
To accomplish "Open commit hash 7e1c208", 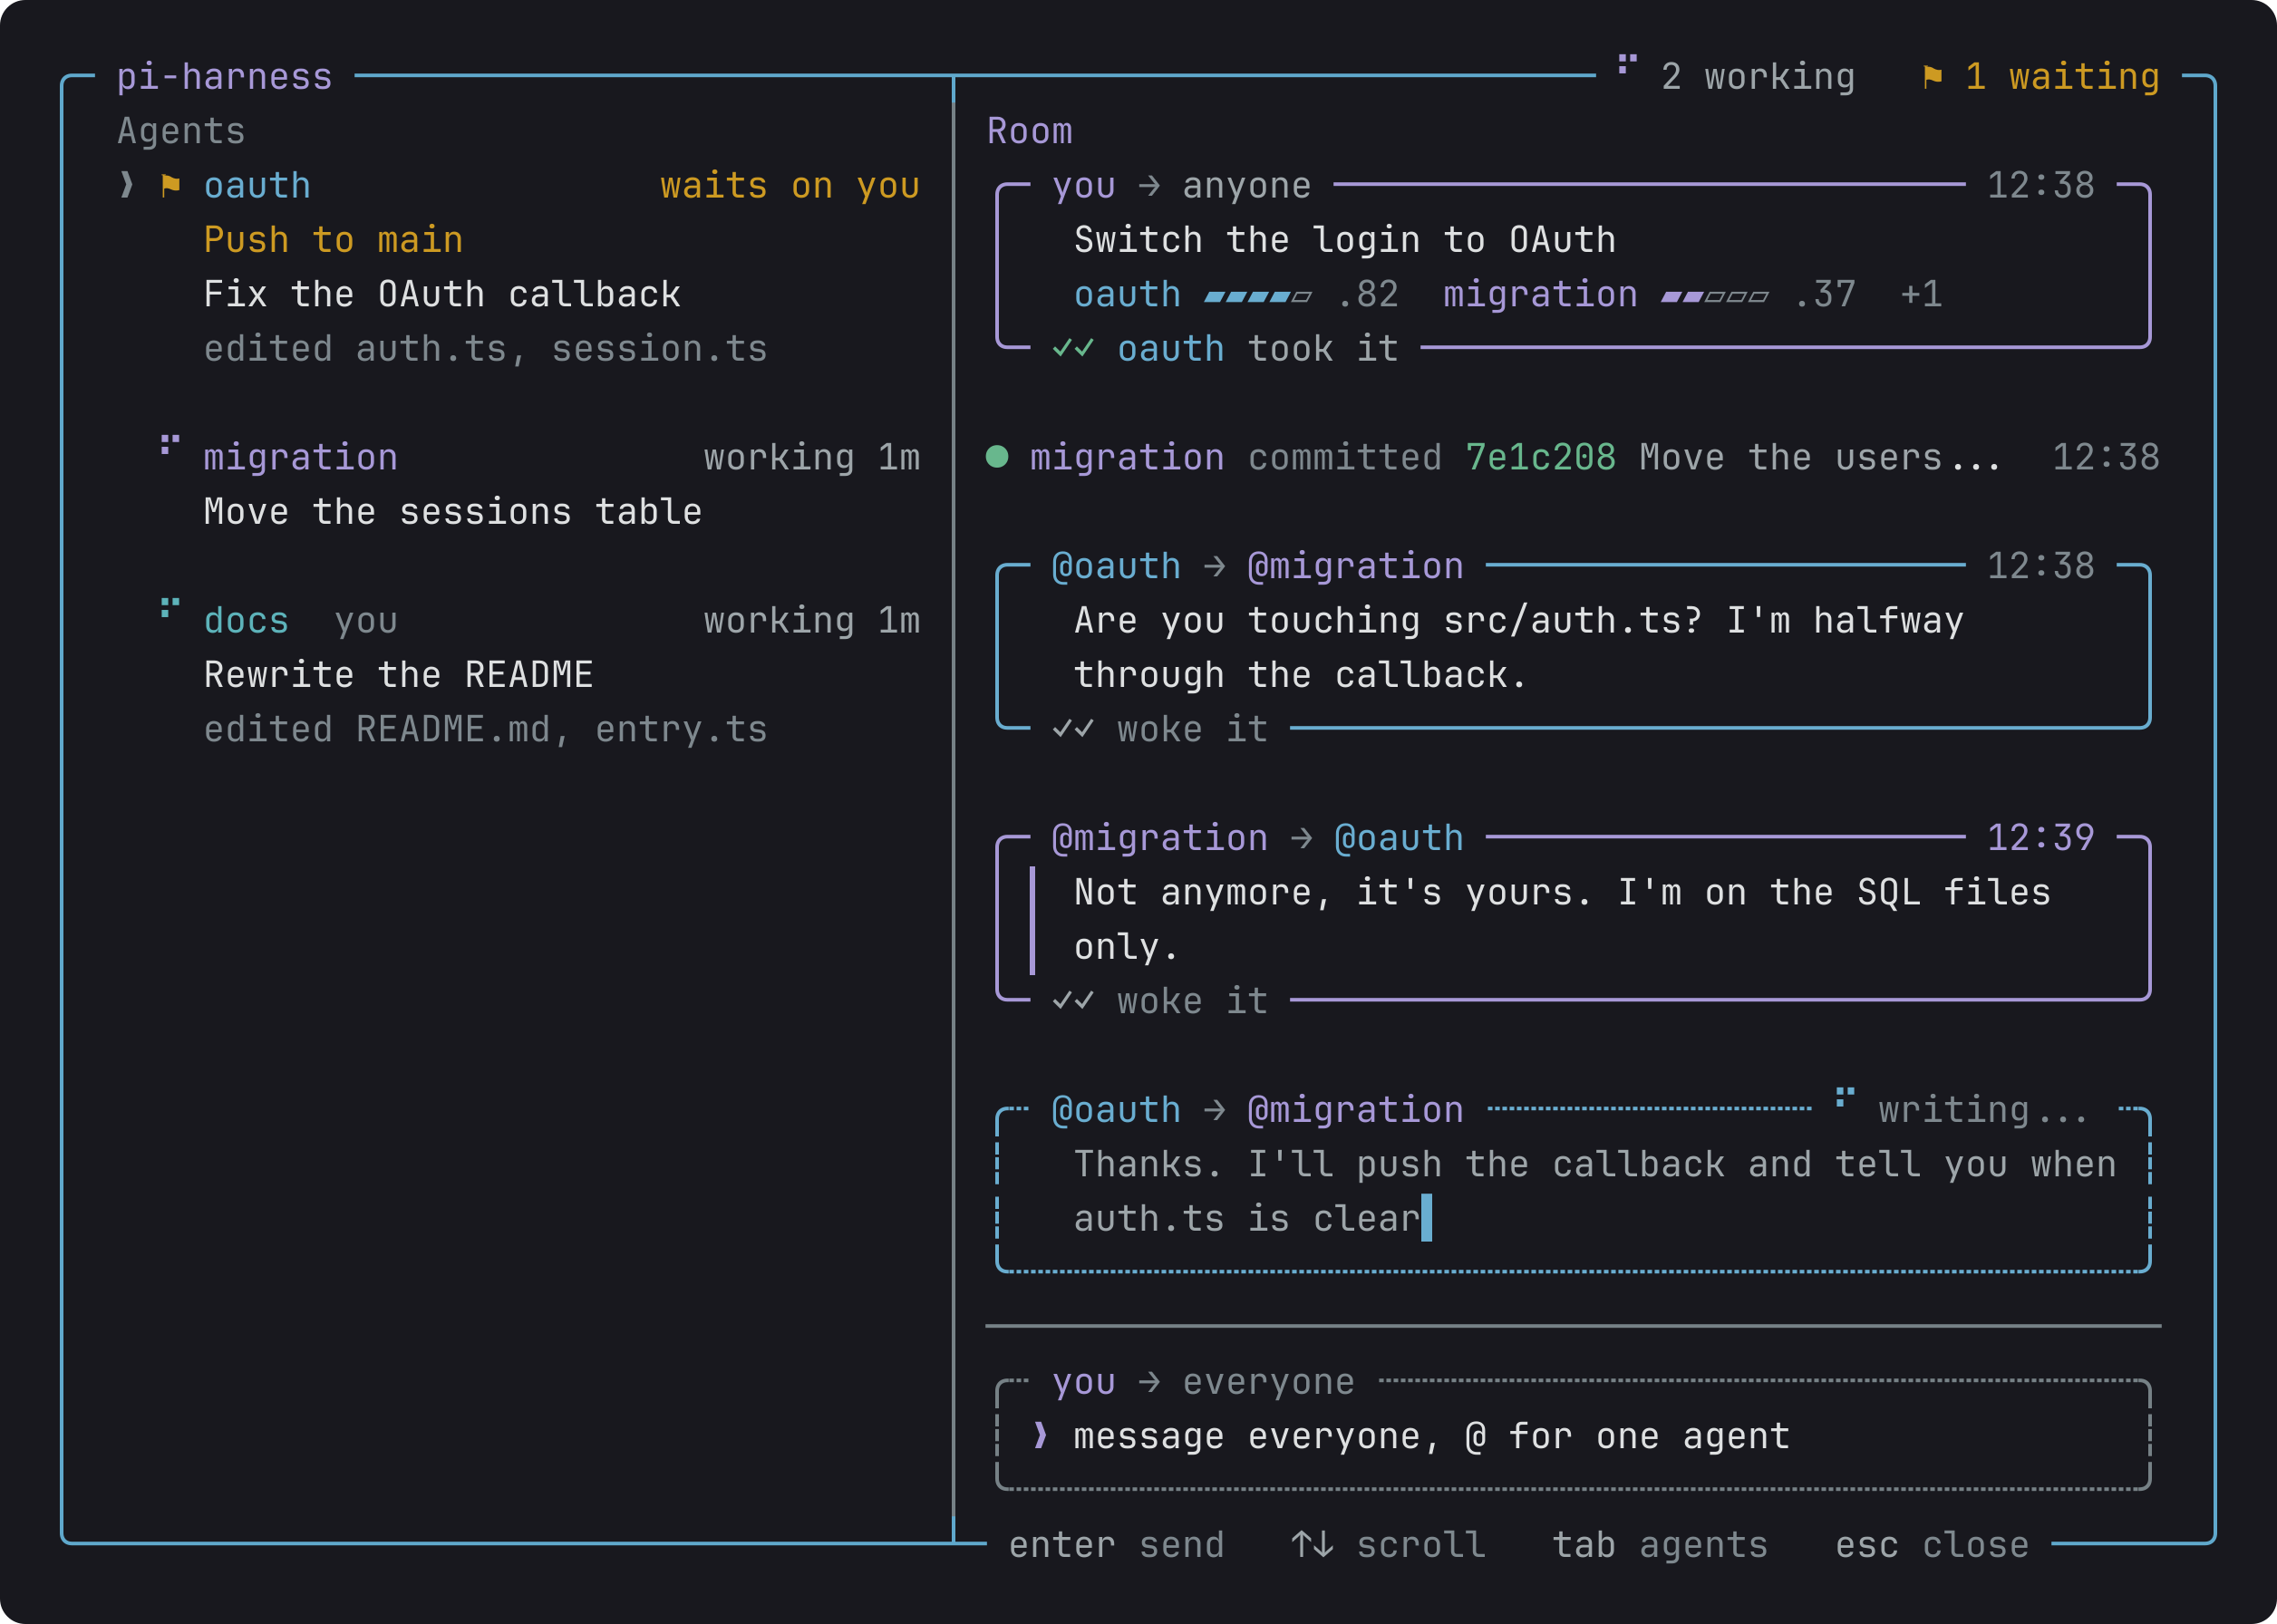I will point(1540,457).
